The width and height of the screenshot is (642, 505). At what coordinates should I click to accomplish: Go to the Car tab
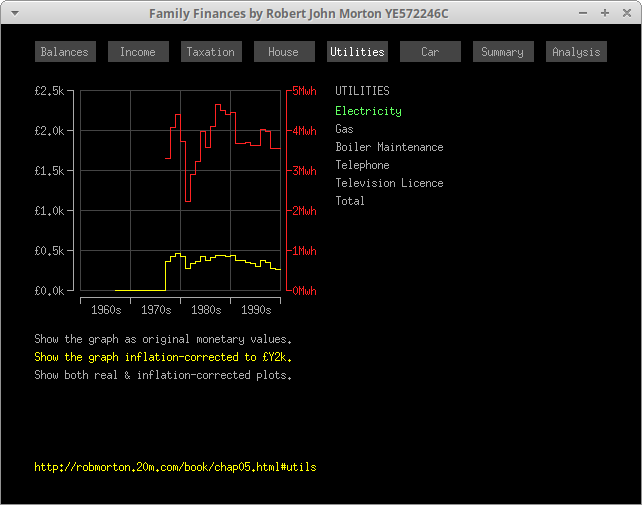tap(430, 52)
